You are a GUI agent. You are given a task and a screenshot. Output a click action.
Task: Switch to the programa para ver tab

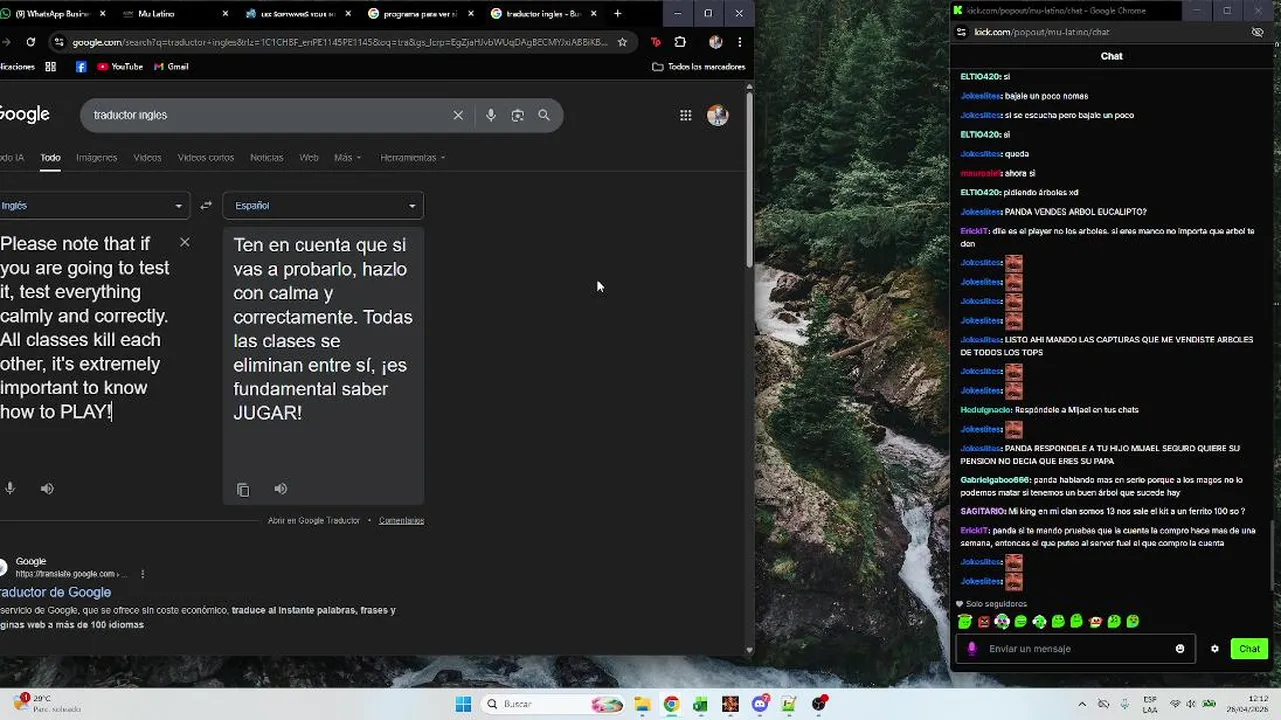click(420, 14)
